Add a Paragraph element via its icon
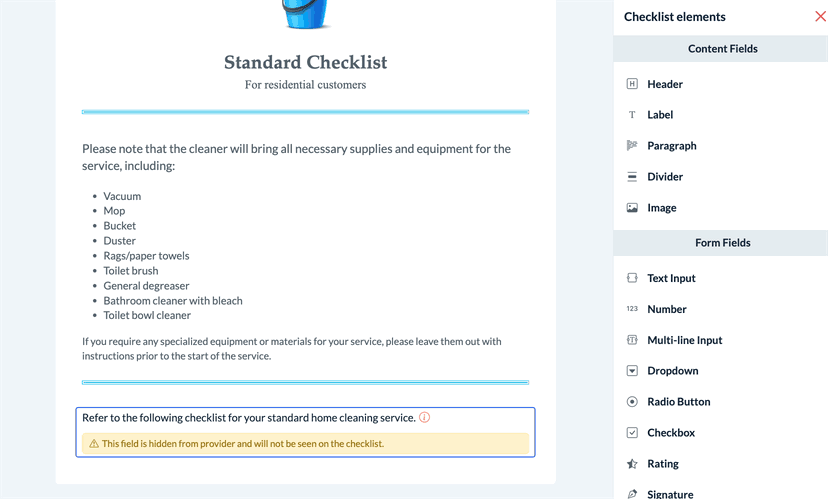Viewport: 828px width, 499px height. [x=632, y=145]
